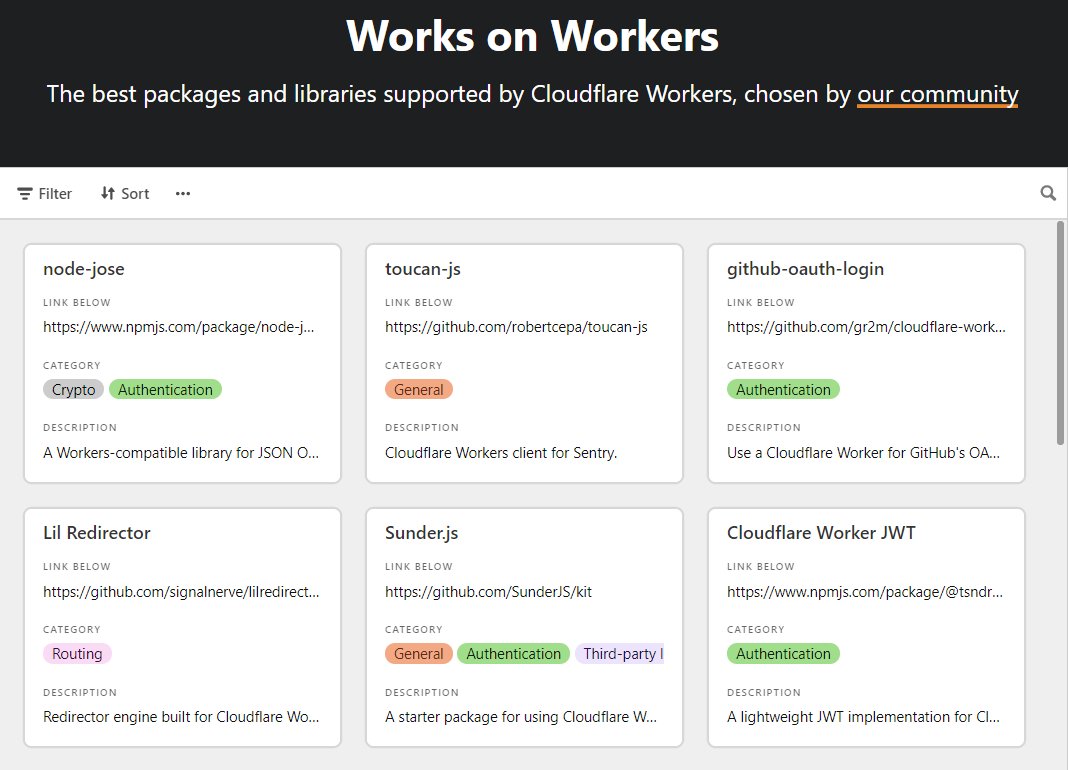The height and width of the screenshot is (770, 1068).
Task: Open the node-jose npmjs link
Action: tap(178, 327)
